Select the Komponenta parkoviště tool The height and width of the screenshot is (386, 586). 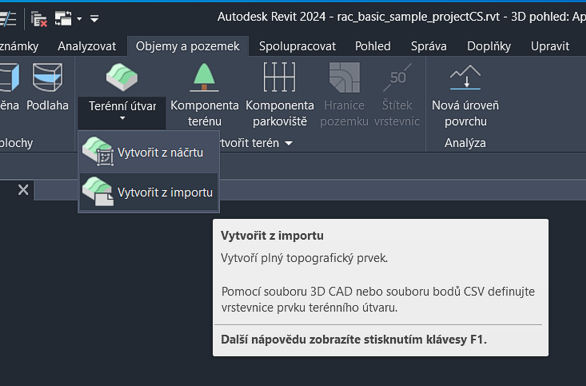click(280, 95)
